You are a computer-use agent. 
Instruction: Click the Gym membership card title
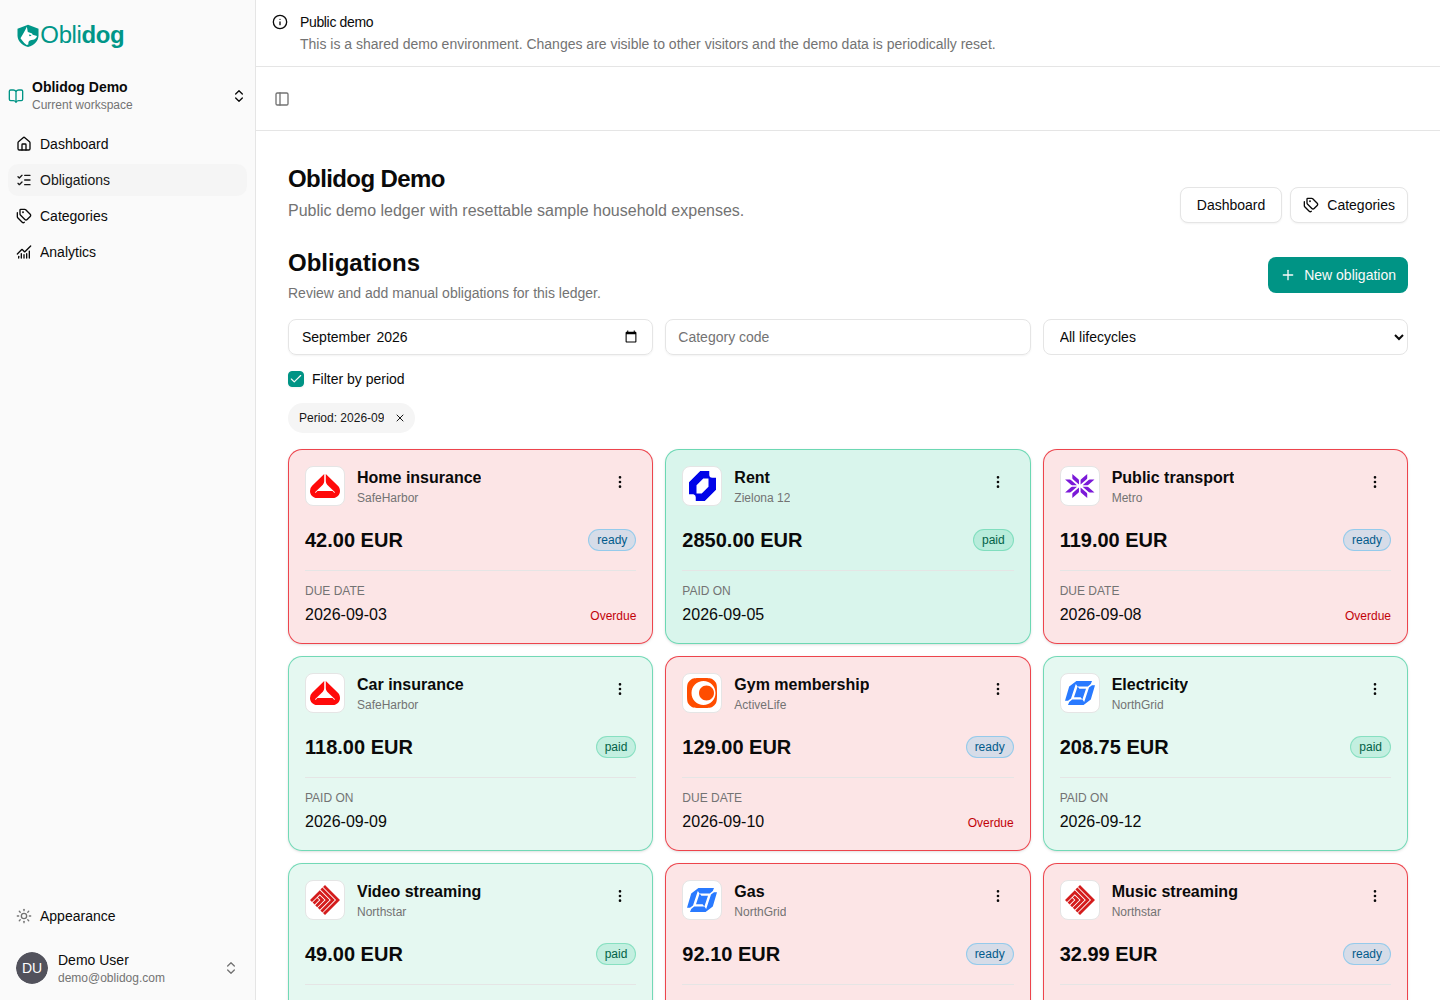(x=802, y=684)
